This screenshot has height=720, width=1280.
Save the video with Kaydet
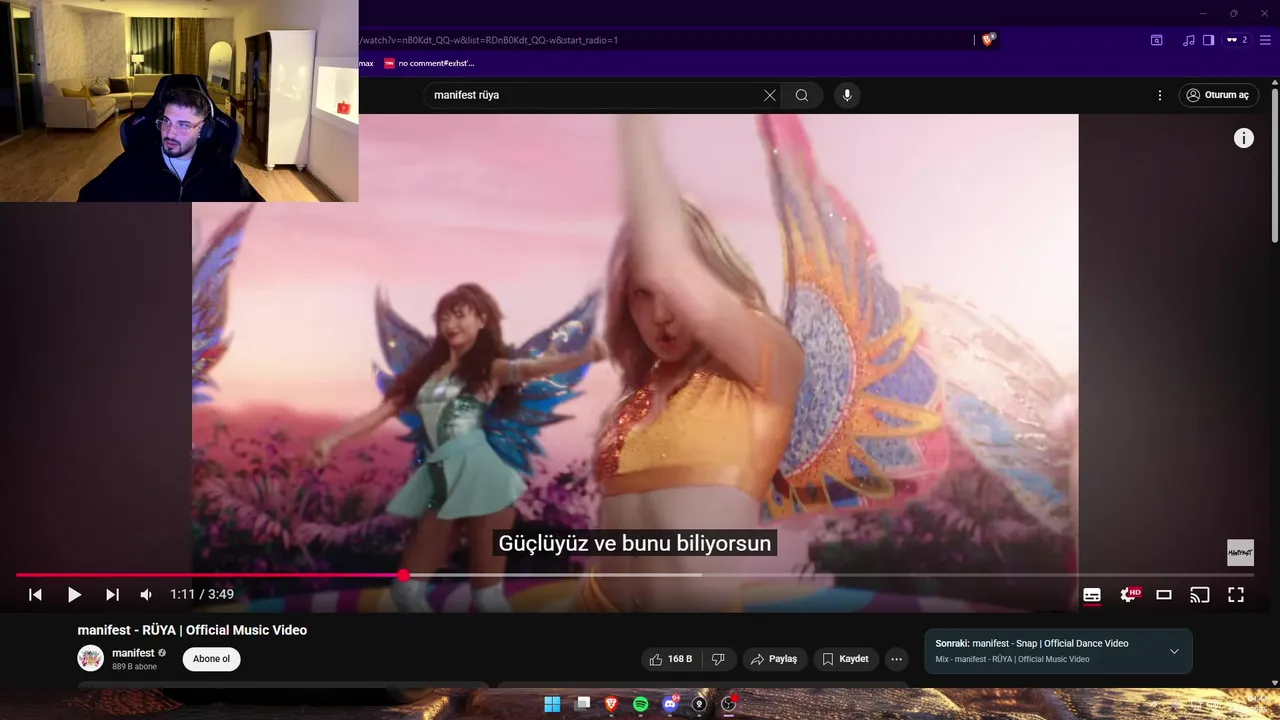(846, 659)
